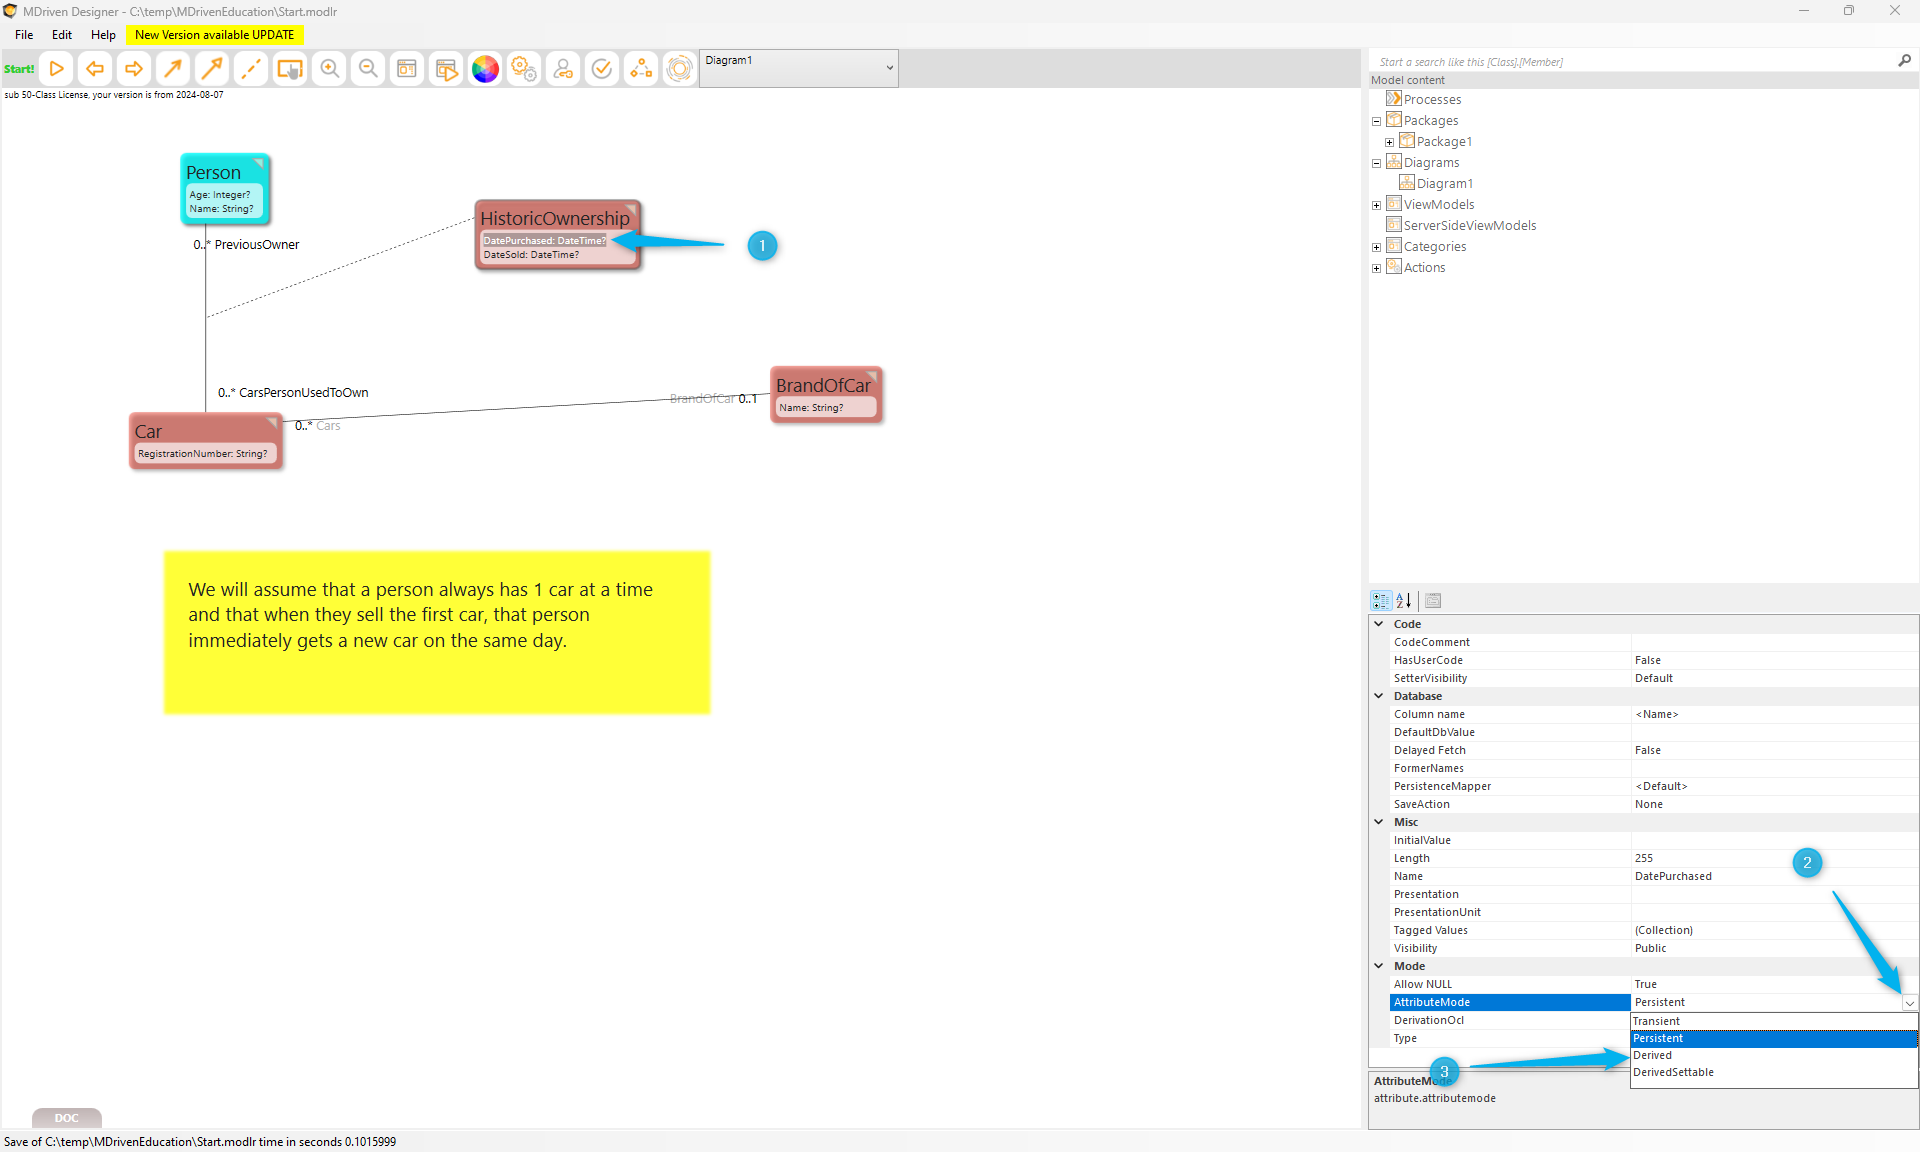Click the Play run-model toolbar icon

(x=56, y=69)
